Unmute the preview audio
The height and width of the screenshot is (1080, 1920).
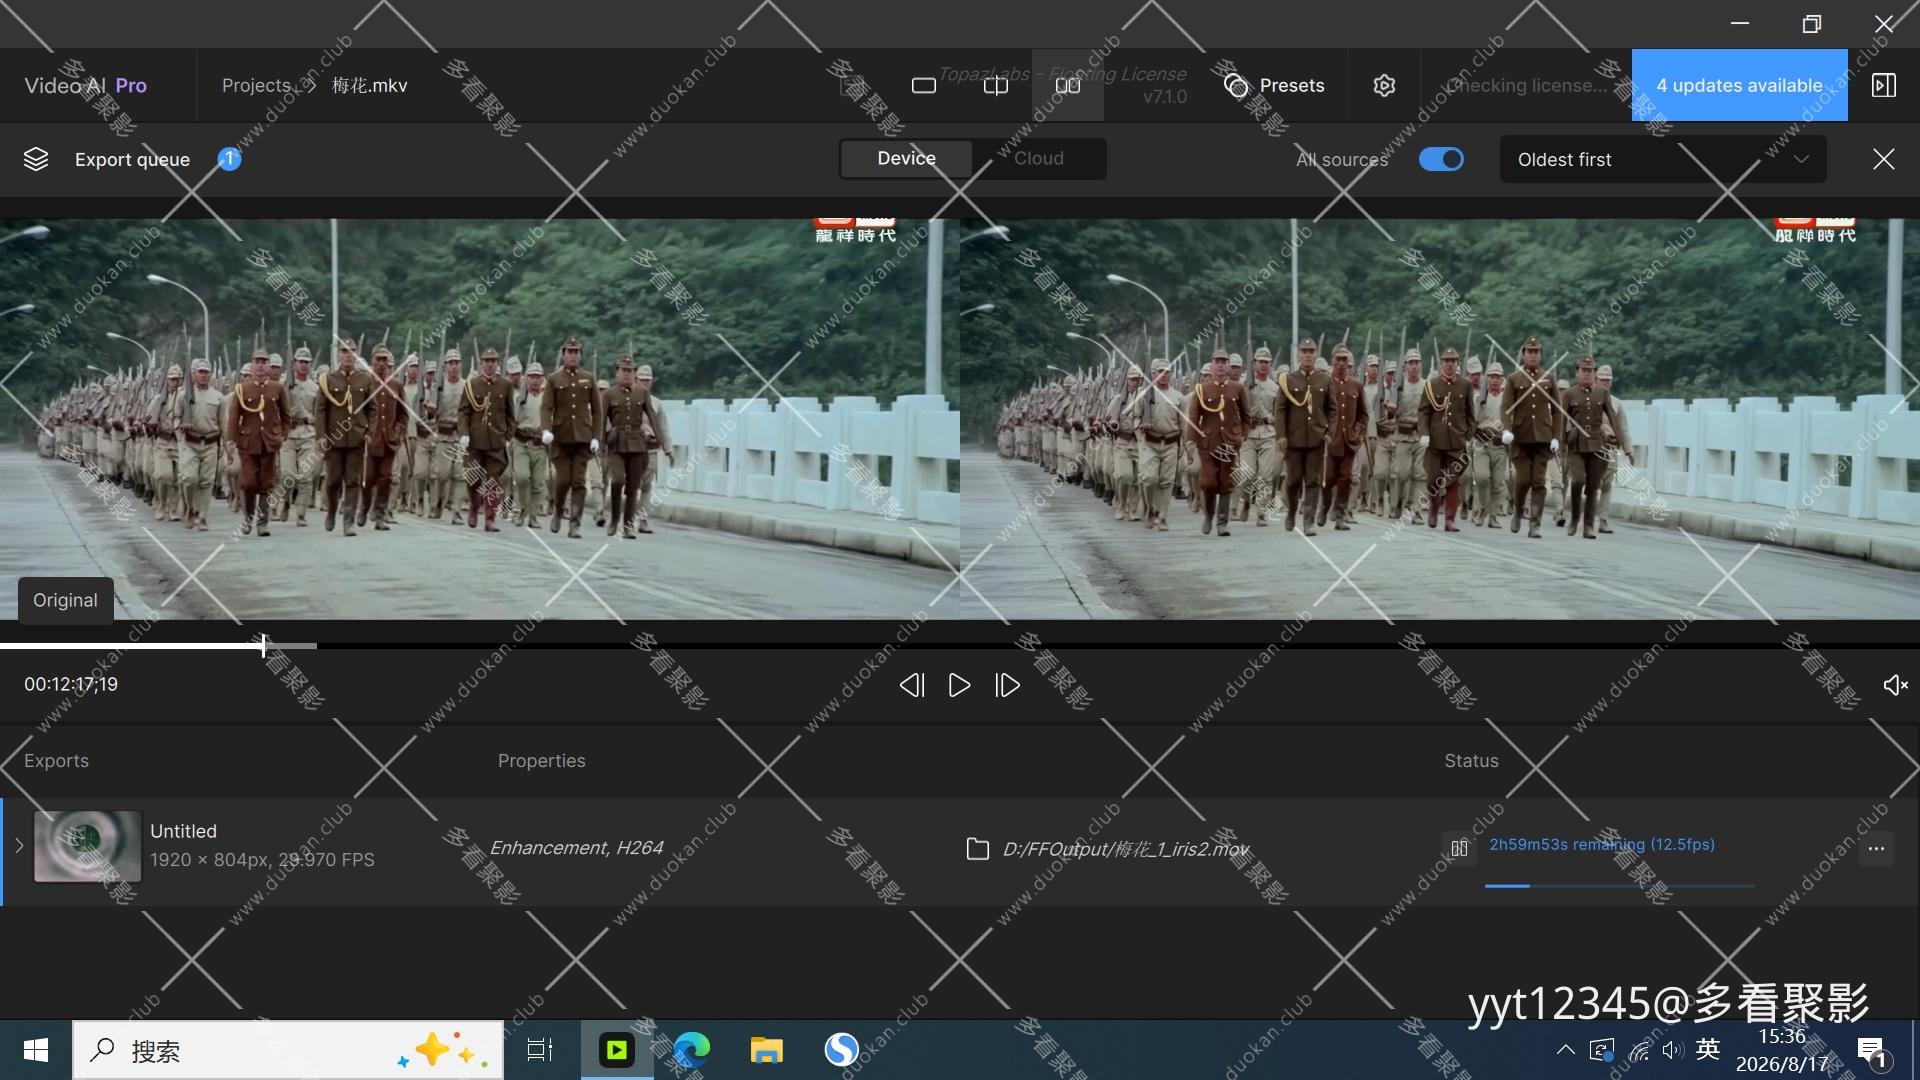click(1895, 685)
